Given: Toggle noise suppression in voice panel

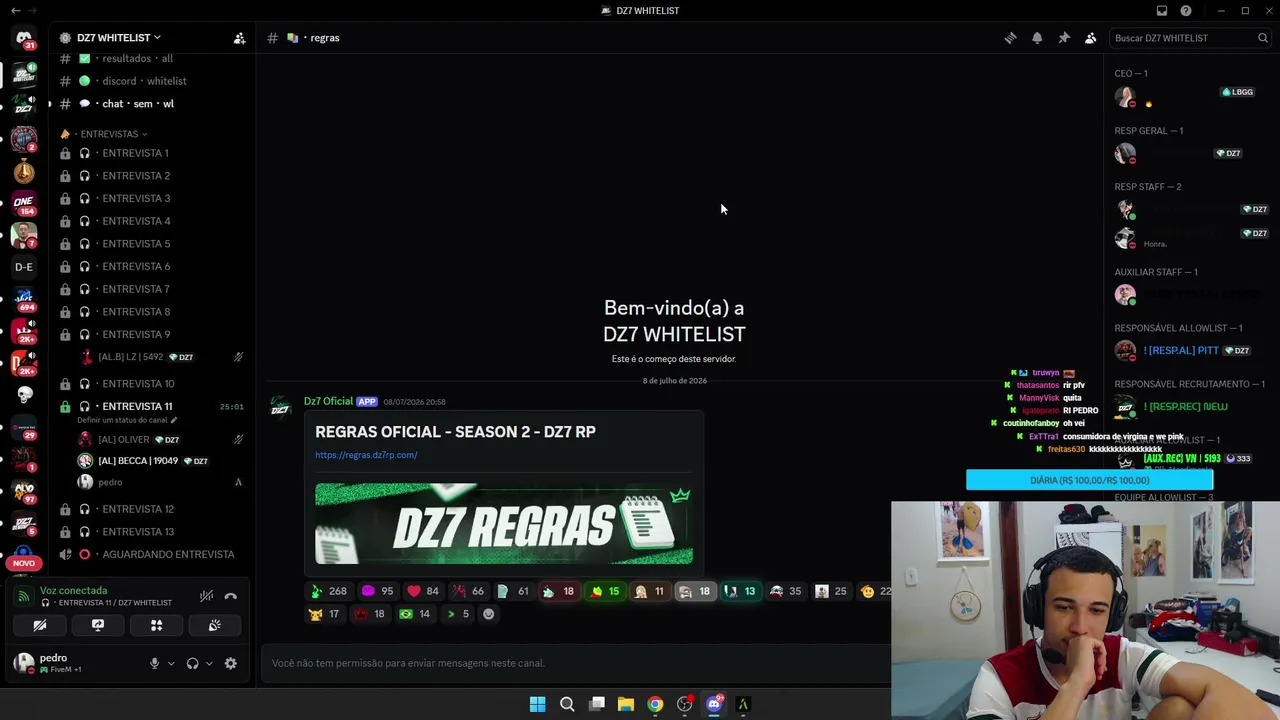Looking at the screenshot, I should click(206, 596).
